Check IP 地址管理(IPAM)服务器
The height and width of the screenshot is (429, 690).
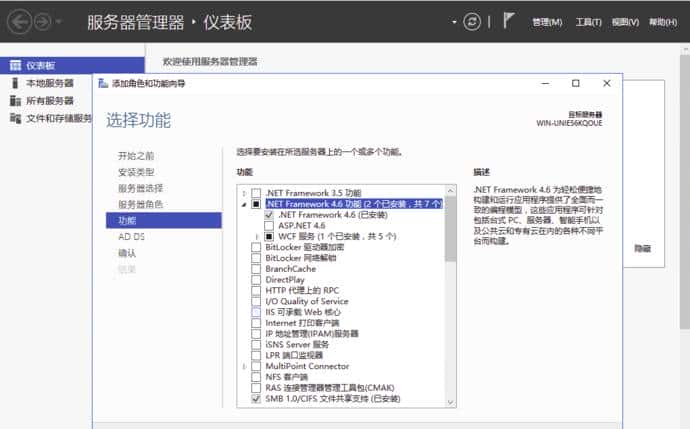(x=256, y=334)
